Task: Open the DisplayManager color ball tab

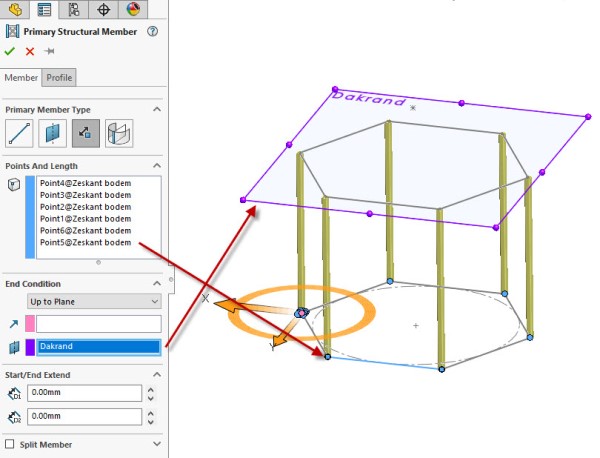Action: pos(133,9)
